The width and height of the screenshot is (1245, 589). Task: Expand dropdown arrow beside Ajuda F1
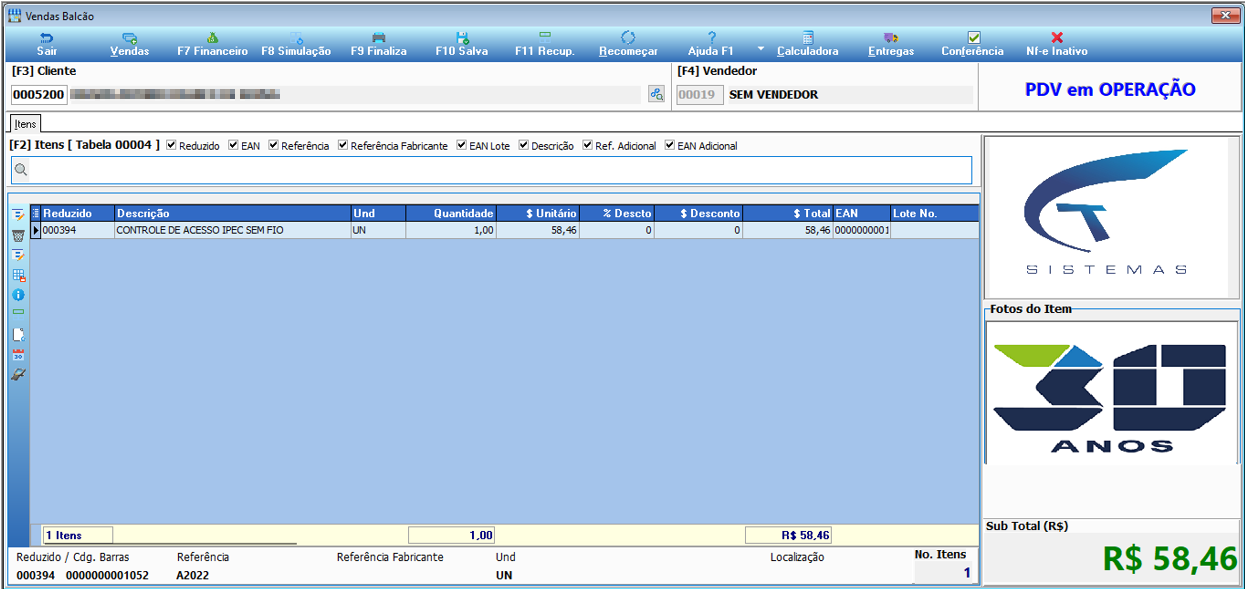760,47
